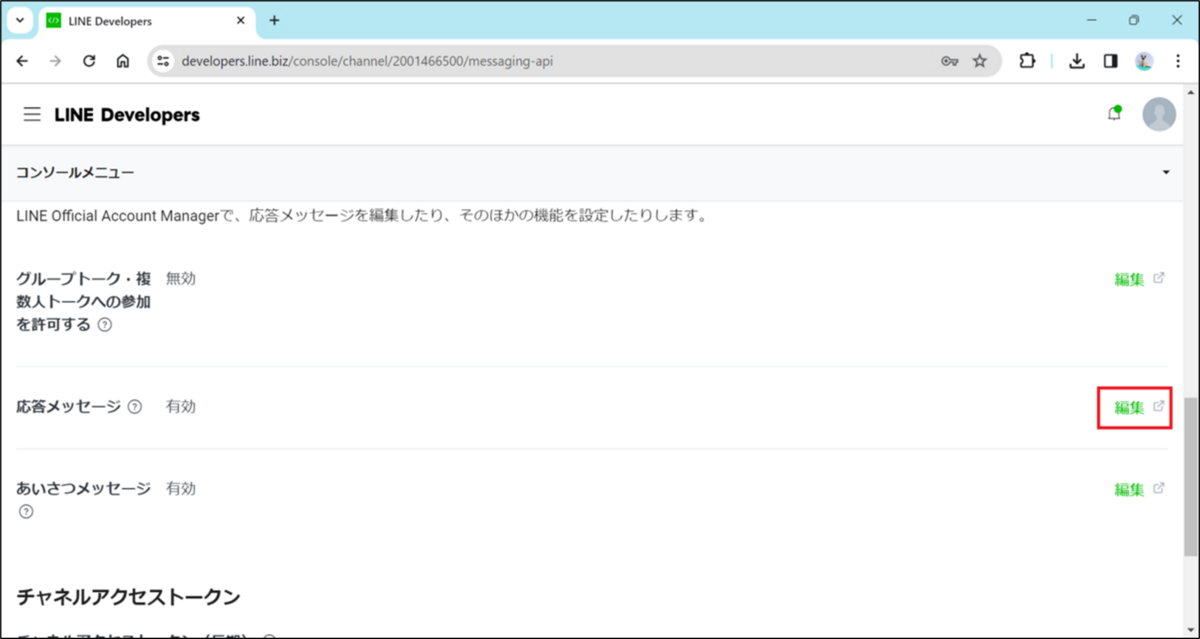Viewport: 1200px width, 639px height.
Task: Open the user profile avatar
Action: [x=1159, y=114]
